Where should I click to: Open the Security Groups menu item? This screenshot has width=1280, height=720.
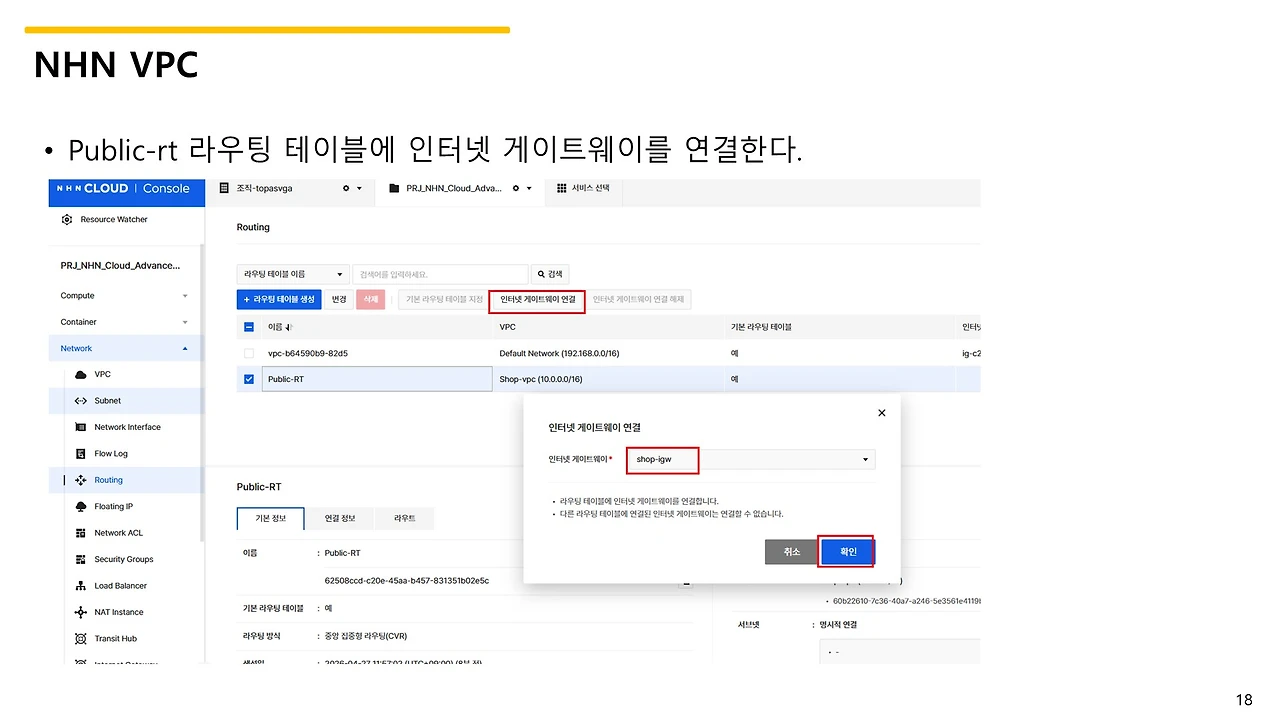126,560
